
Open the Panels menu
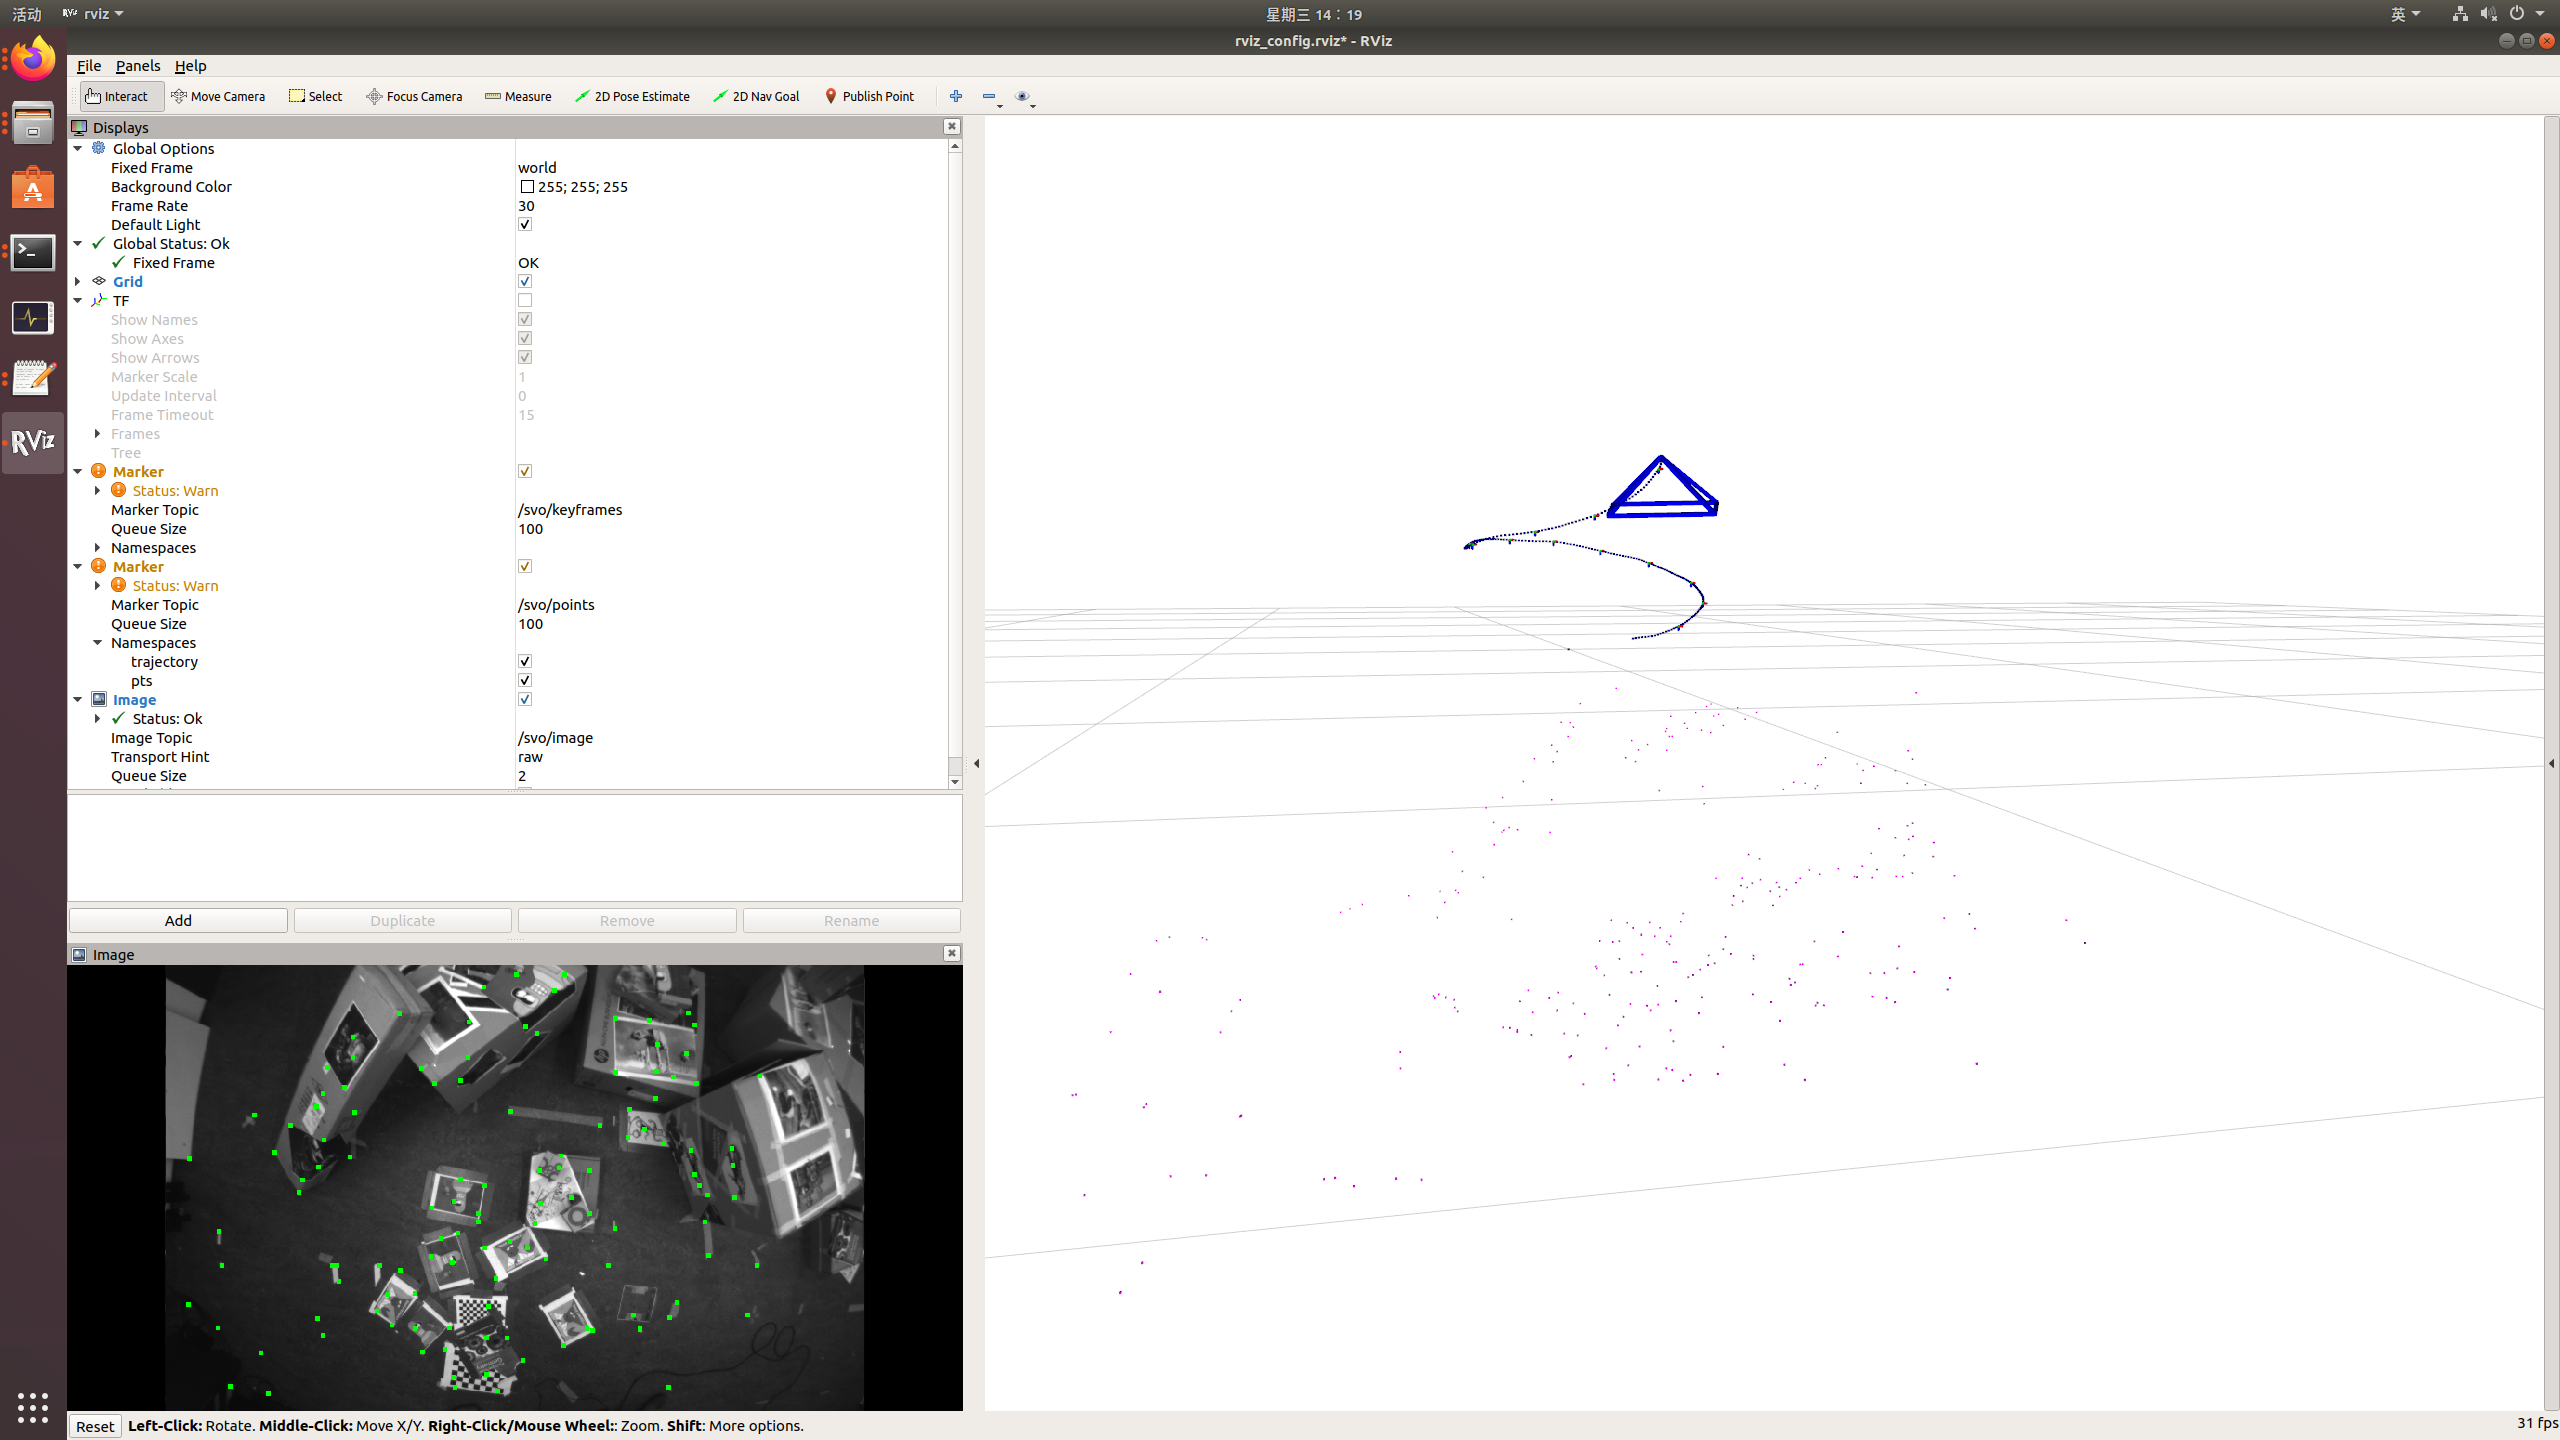point(137,66)
